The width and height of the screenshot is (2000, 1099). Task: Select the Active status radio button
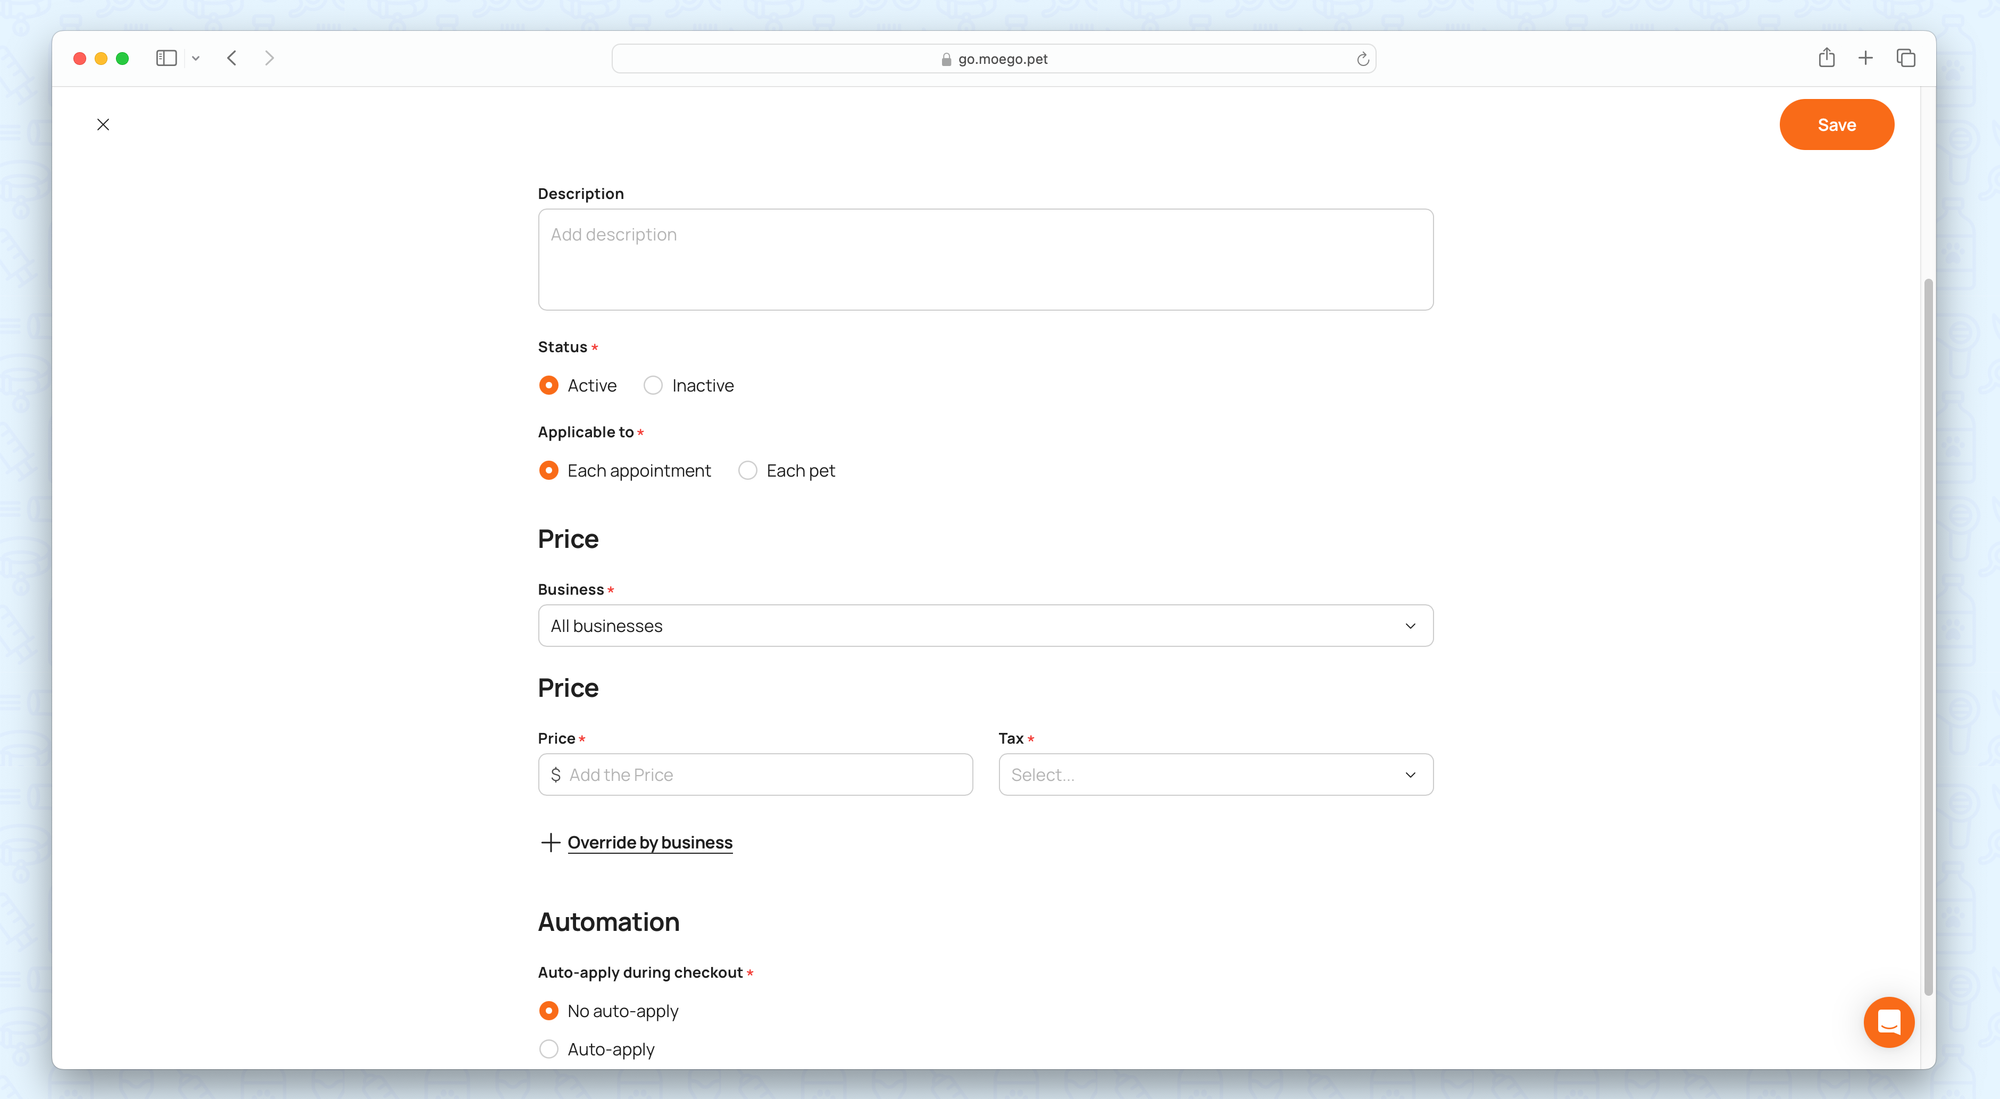pyautogui.click(x=549, y=385)
